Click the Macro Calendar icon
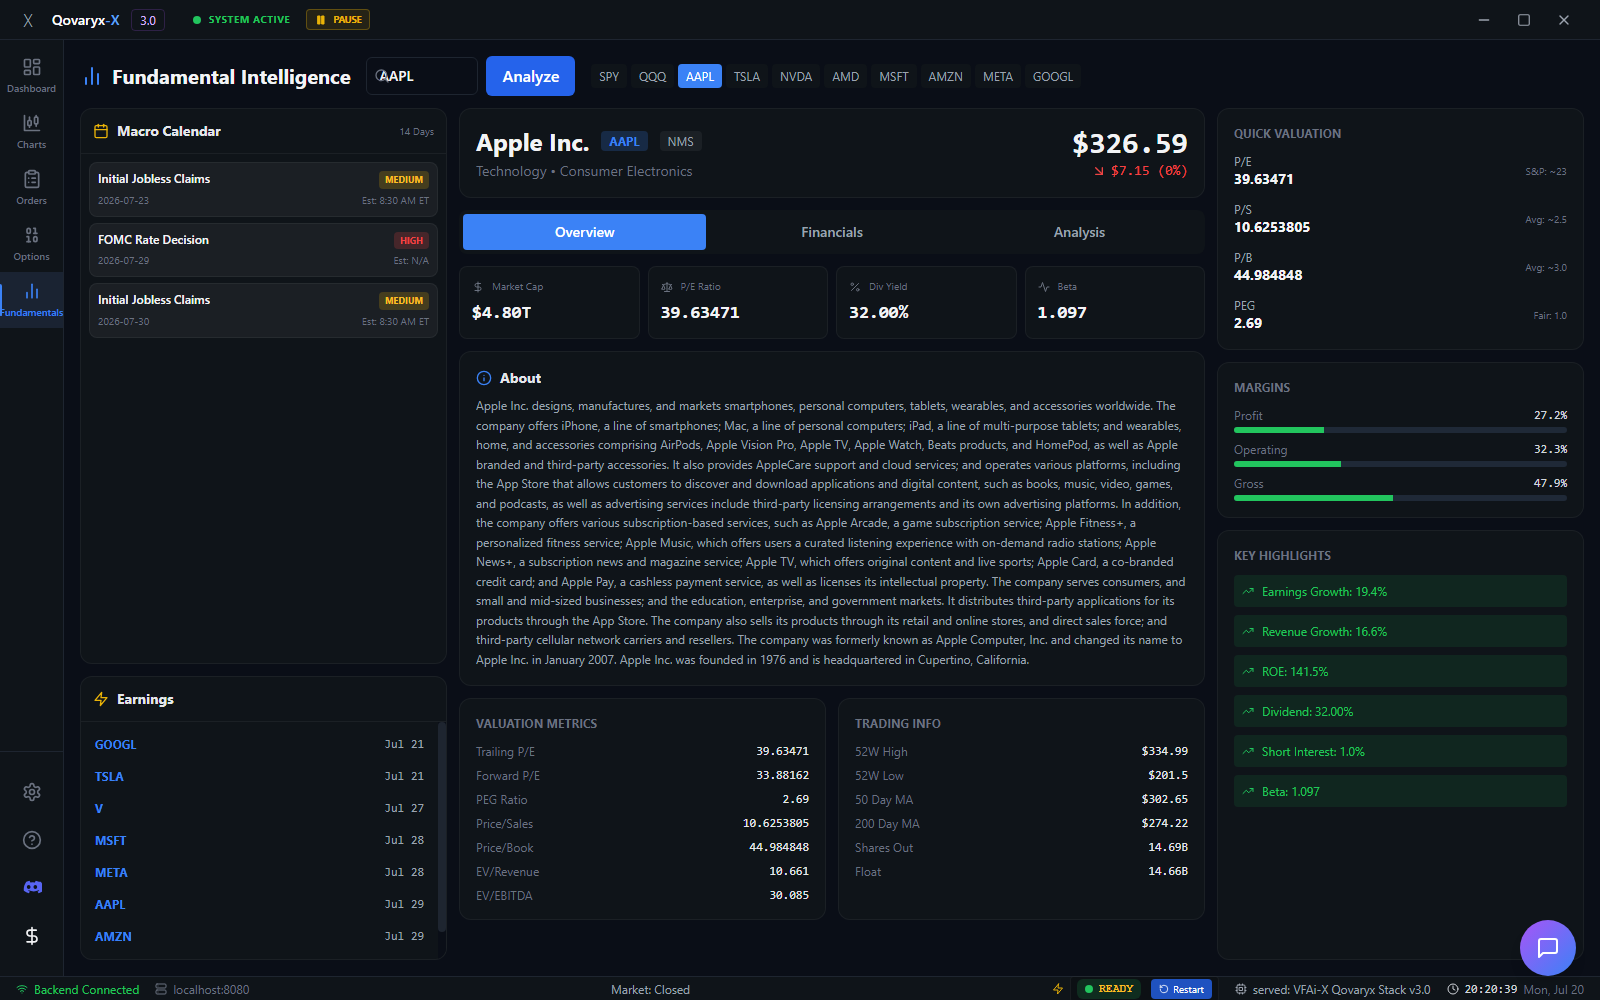1600x1000 pixels. coord(101,131)
